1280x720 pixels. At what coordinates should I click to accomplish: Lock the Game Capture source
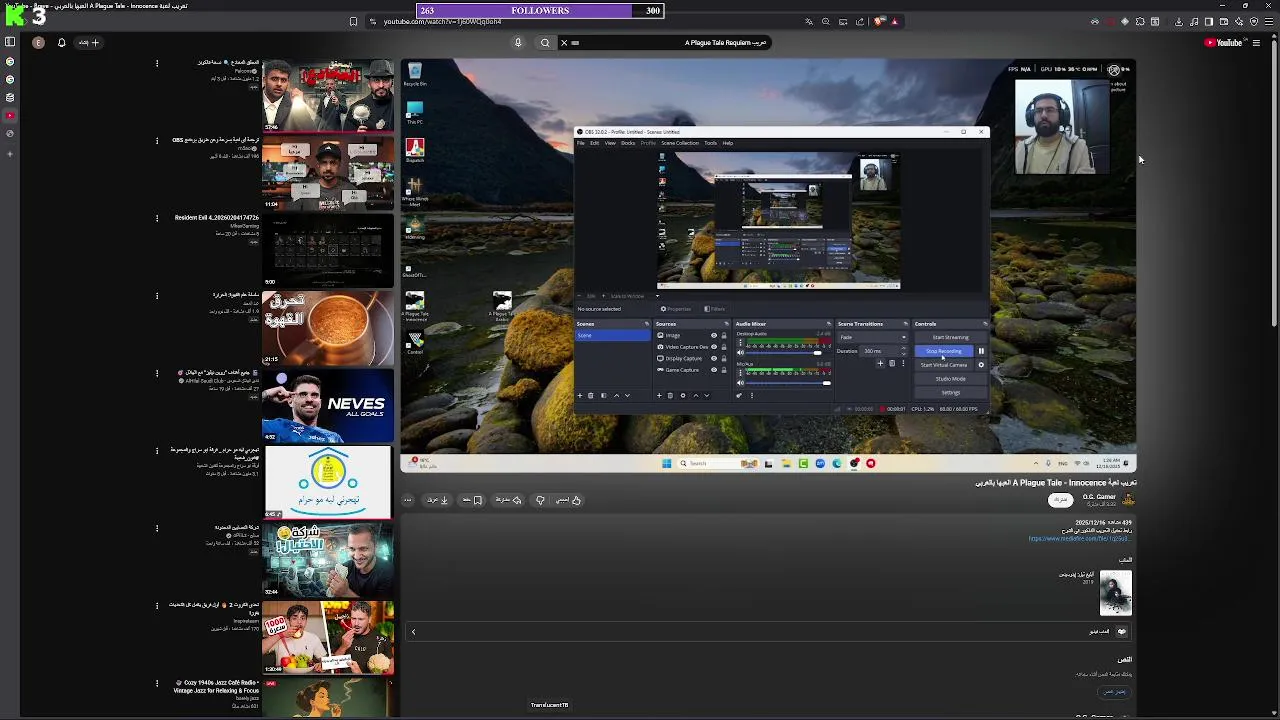point(724,370)
